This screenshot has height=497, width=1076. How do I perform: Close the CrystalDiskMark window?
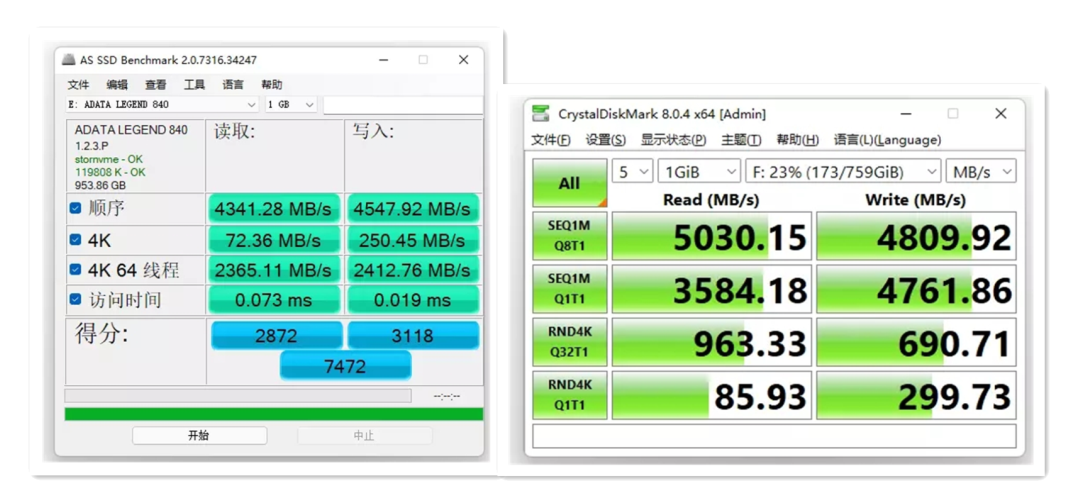[x=1001, y=113]
